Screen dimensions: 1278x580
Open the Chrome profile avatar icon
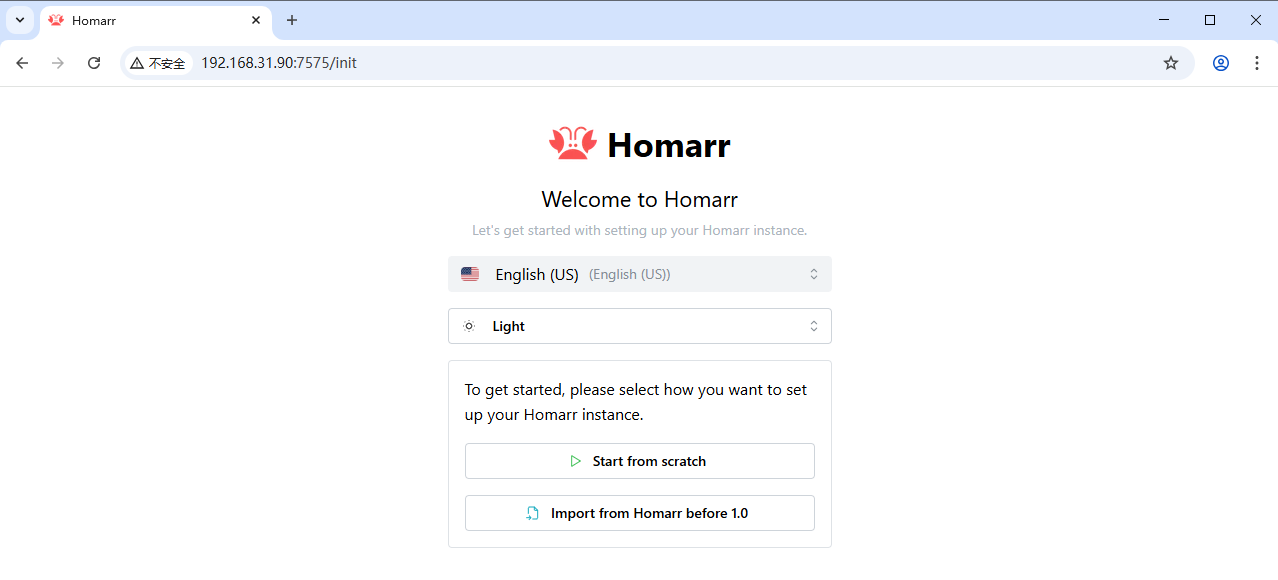[x=1221, y=63]
